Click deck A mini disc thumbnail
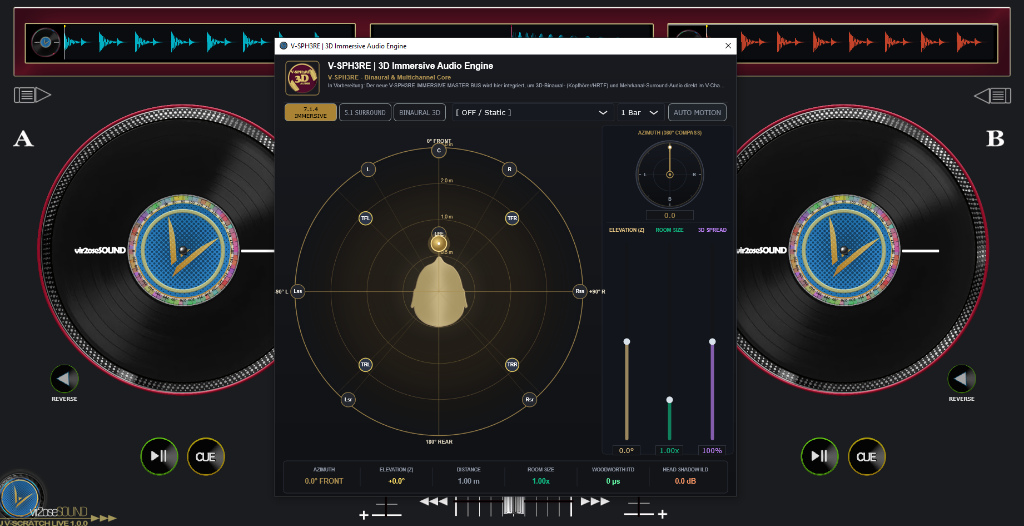Image resolution: width=1024 pixels, height=526 pixels. tap(45, 42)
